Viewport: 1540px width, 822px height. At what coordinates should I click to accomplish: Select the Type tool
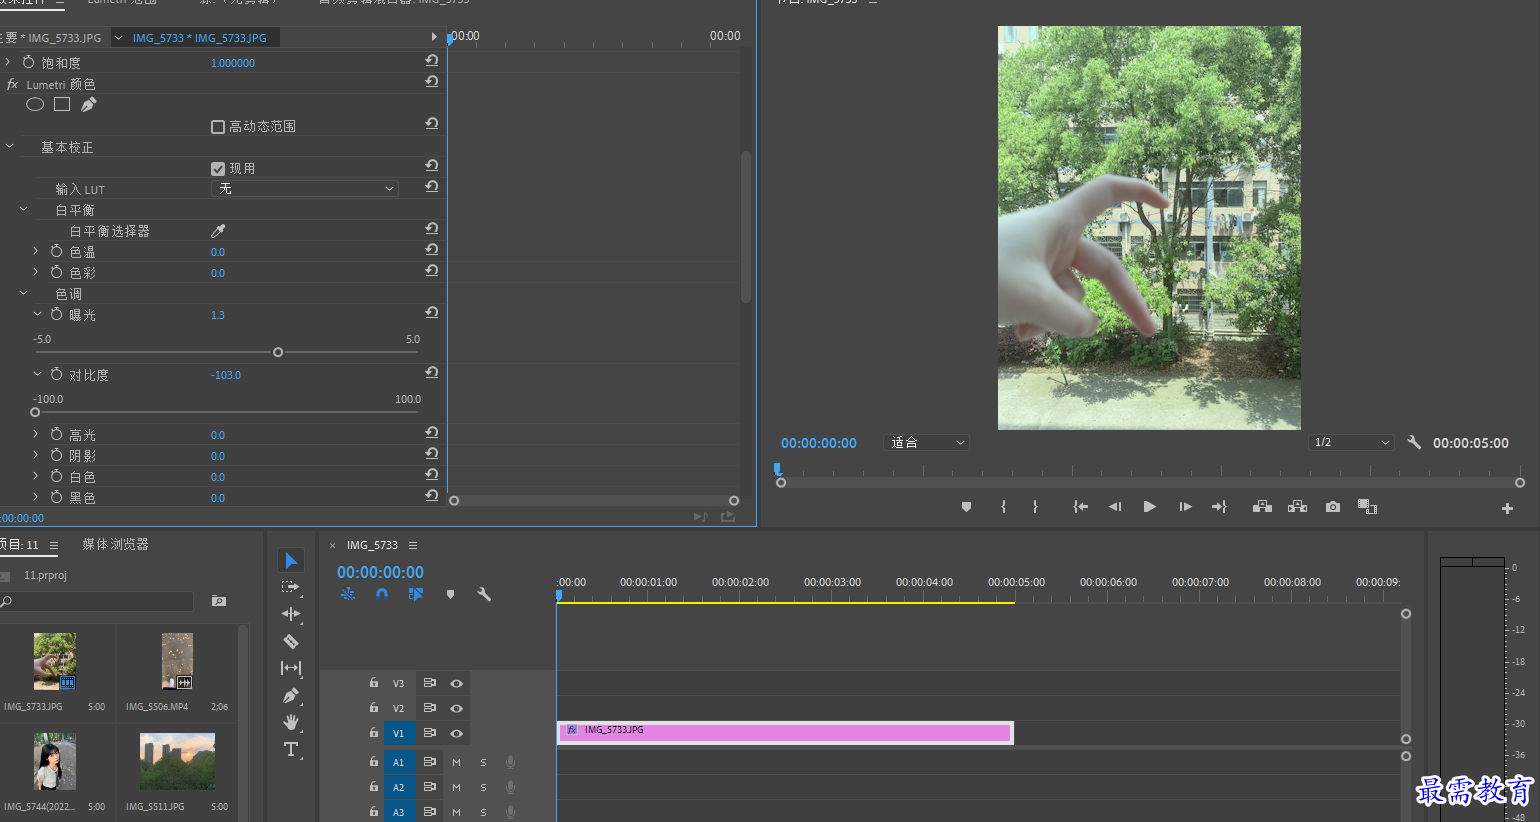[x=291, y=749]
